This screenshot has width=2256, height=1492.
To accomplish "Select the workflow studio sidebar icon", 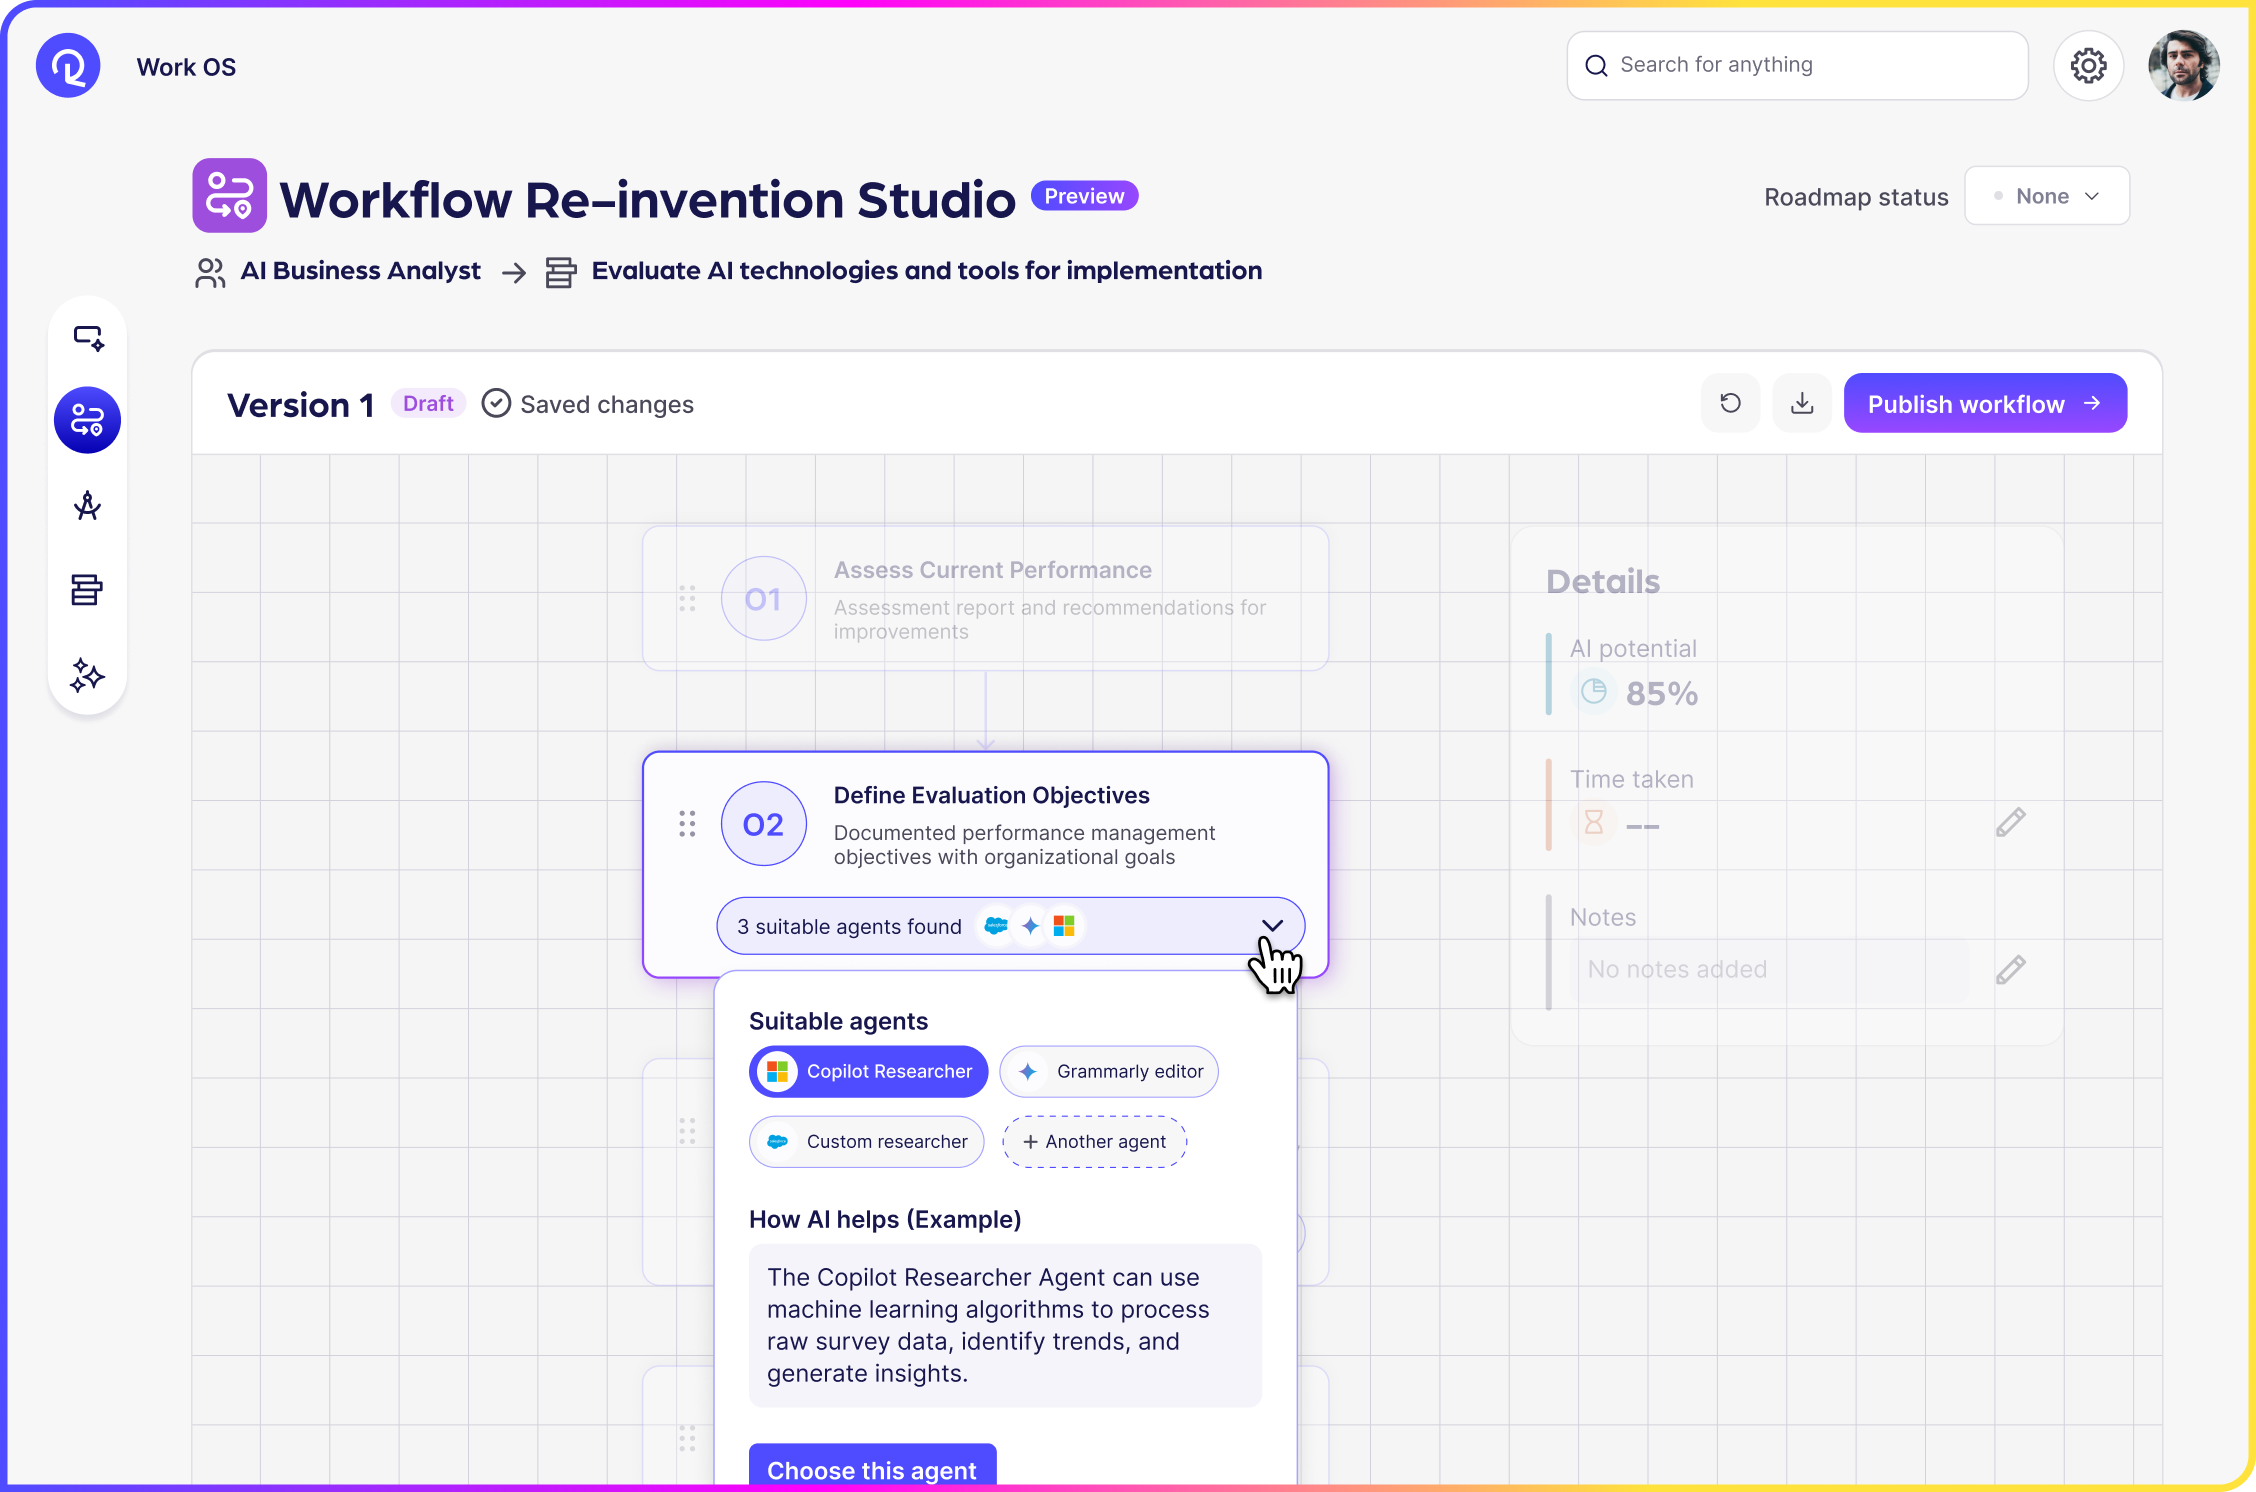I will [x=88, y=420].
